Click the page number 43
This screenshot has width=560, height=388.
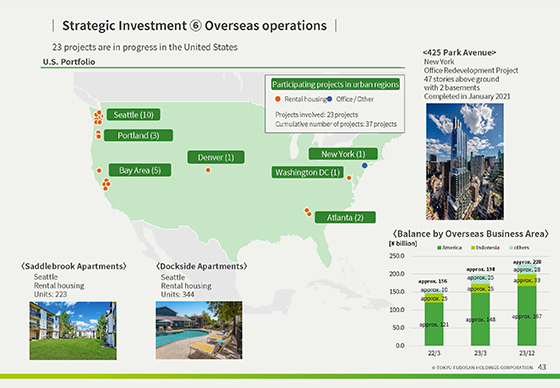tap(542, 367)
